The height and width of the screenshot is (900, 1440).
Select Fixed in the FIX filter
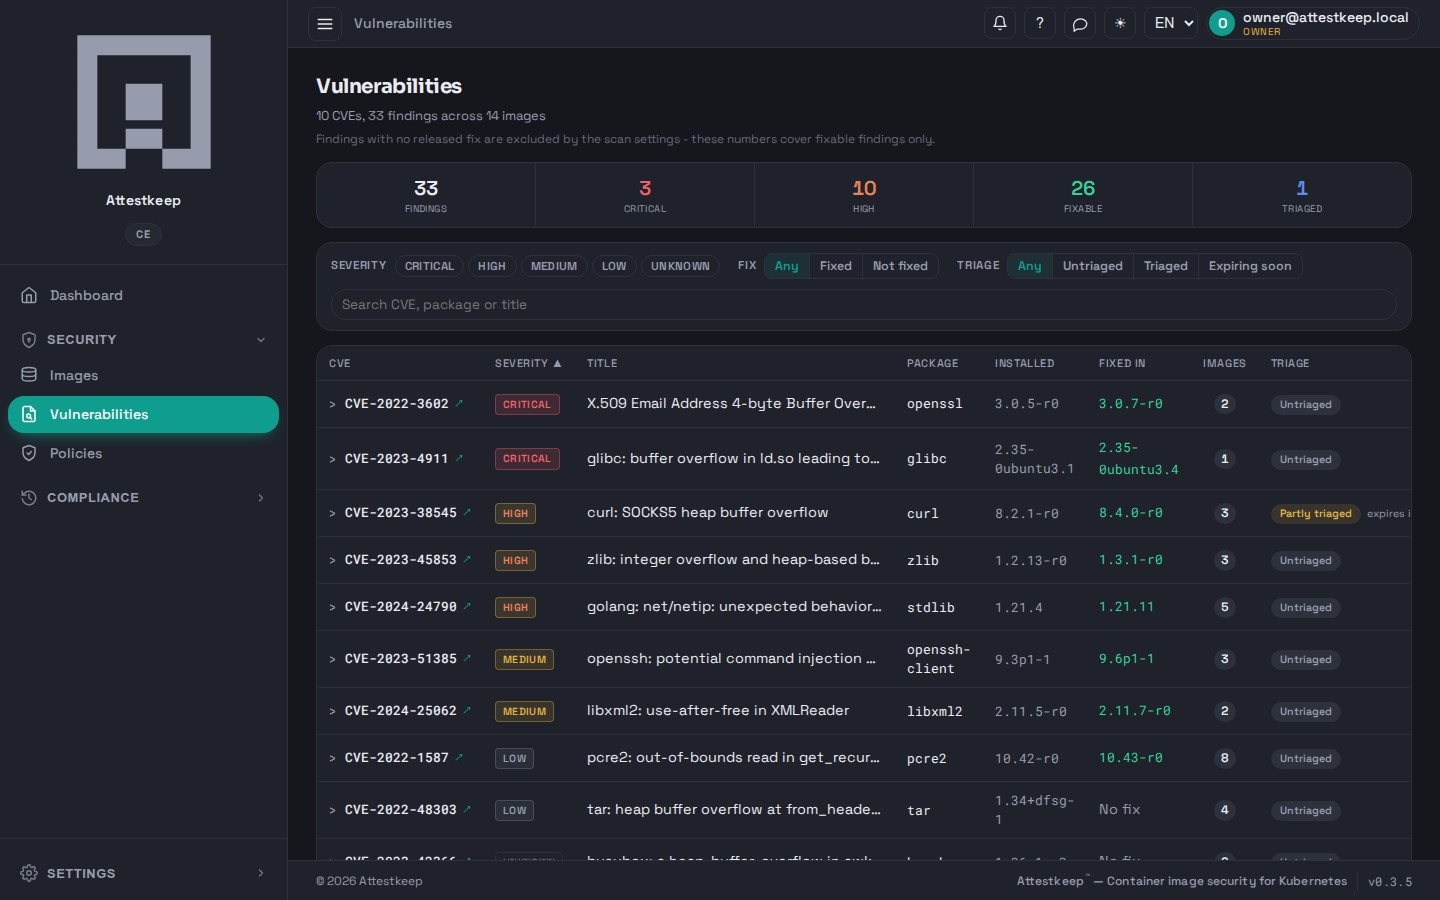(836, 266)
